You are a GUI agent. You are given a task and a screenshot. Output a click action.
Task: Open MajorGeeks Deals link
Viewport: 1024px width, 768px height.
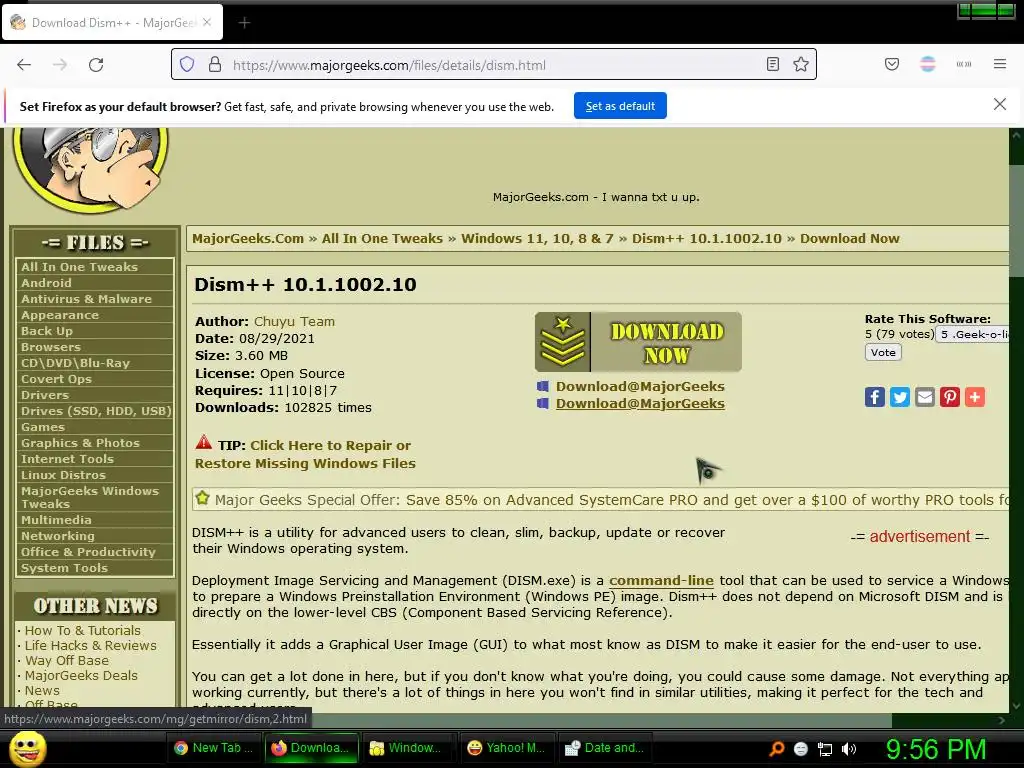pyautogui.click(x=81, y=675)
